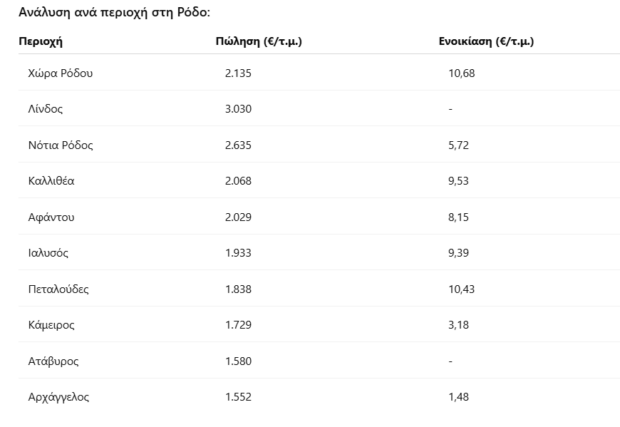Select the Κάμειρος region cell
Image resolution: width=620 pixels, height=427 pixels.
pos(51,325)
